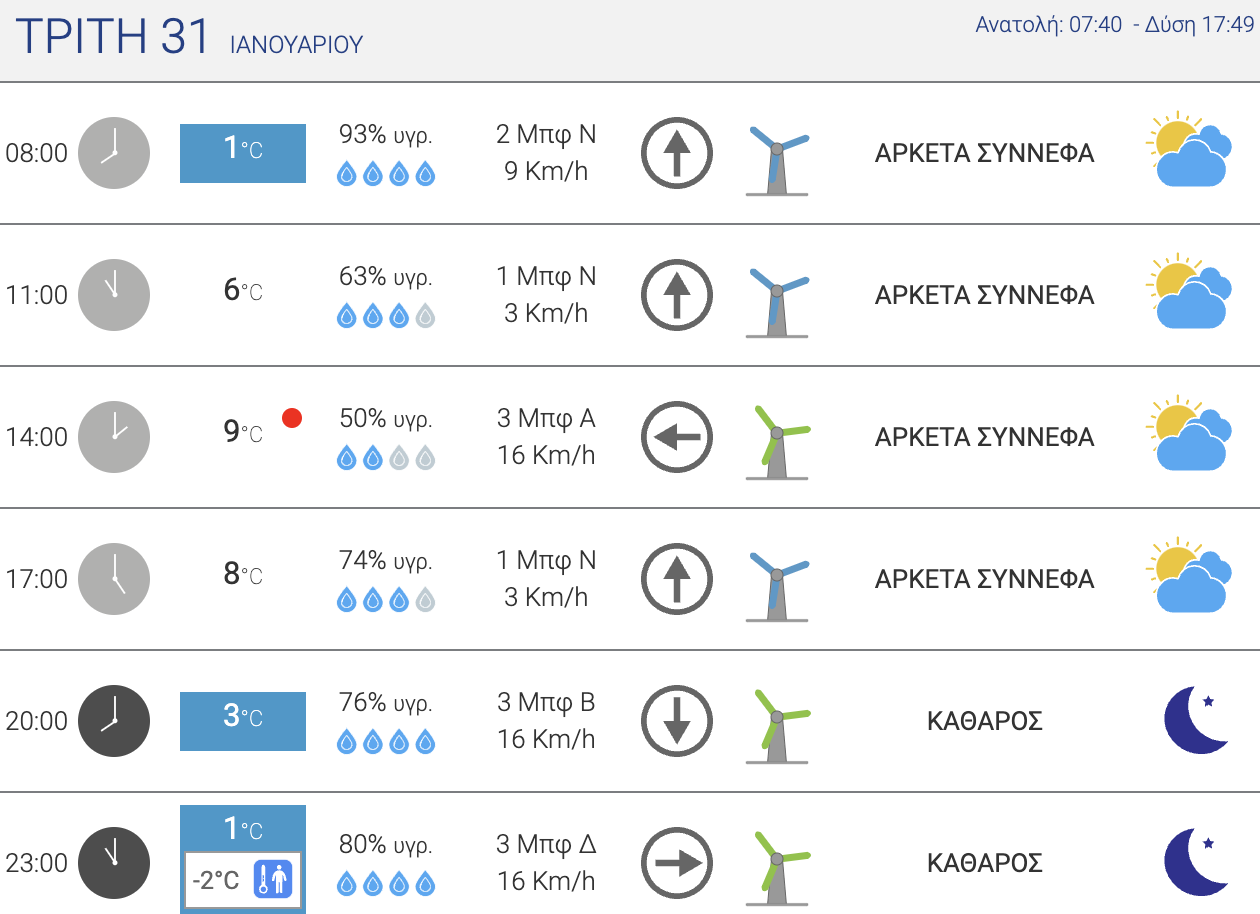Click the blue 1°C temperature box at 08:00
The height and width of the screenshot is (914, 1260).
click(x=243, y=153)
